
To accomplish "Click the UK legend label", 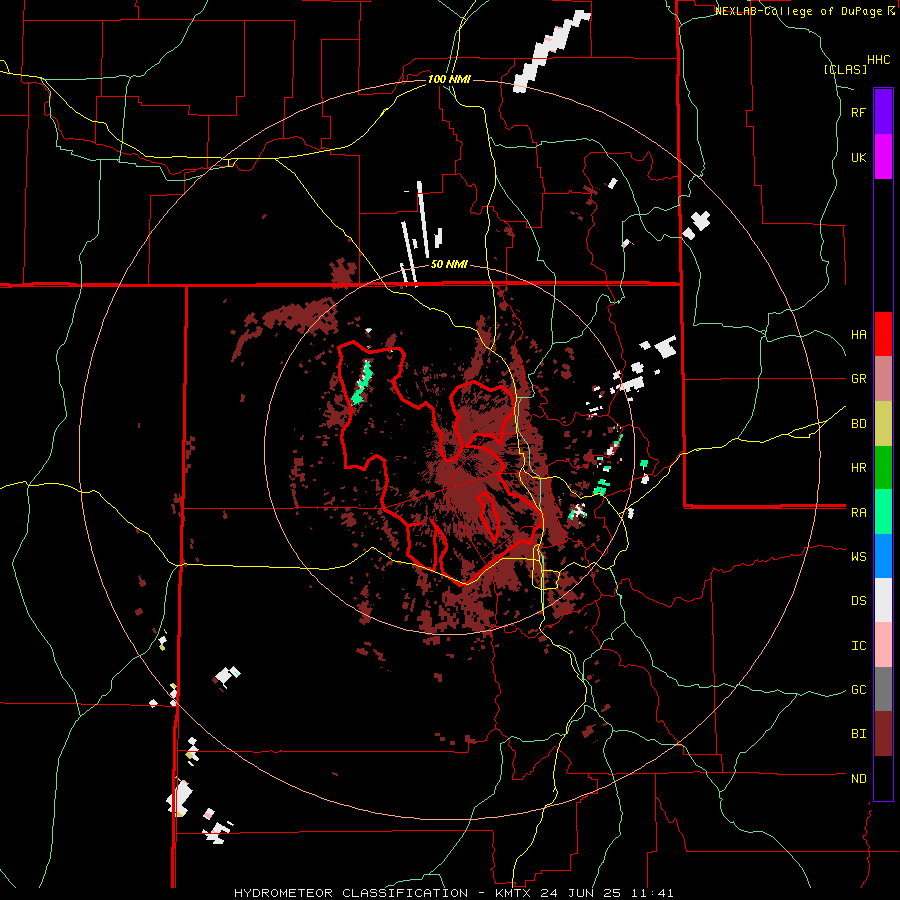I will [858, 157].
